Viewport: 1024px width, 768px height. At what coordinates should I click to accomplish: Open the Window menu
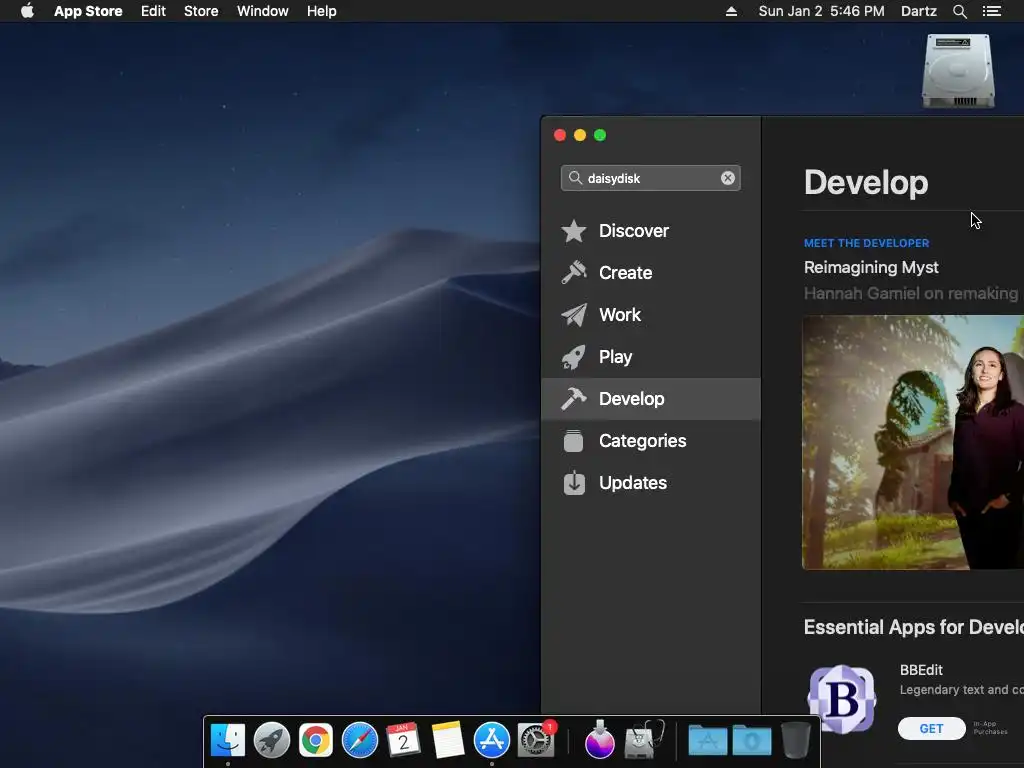[263, 11]
